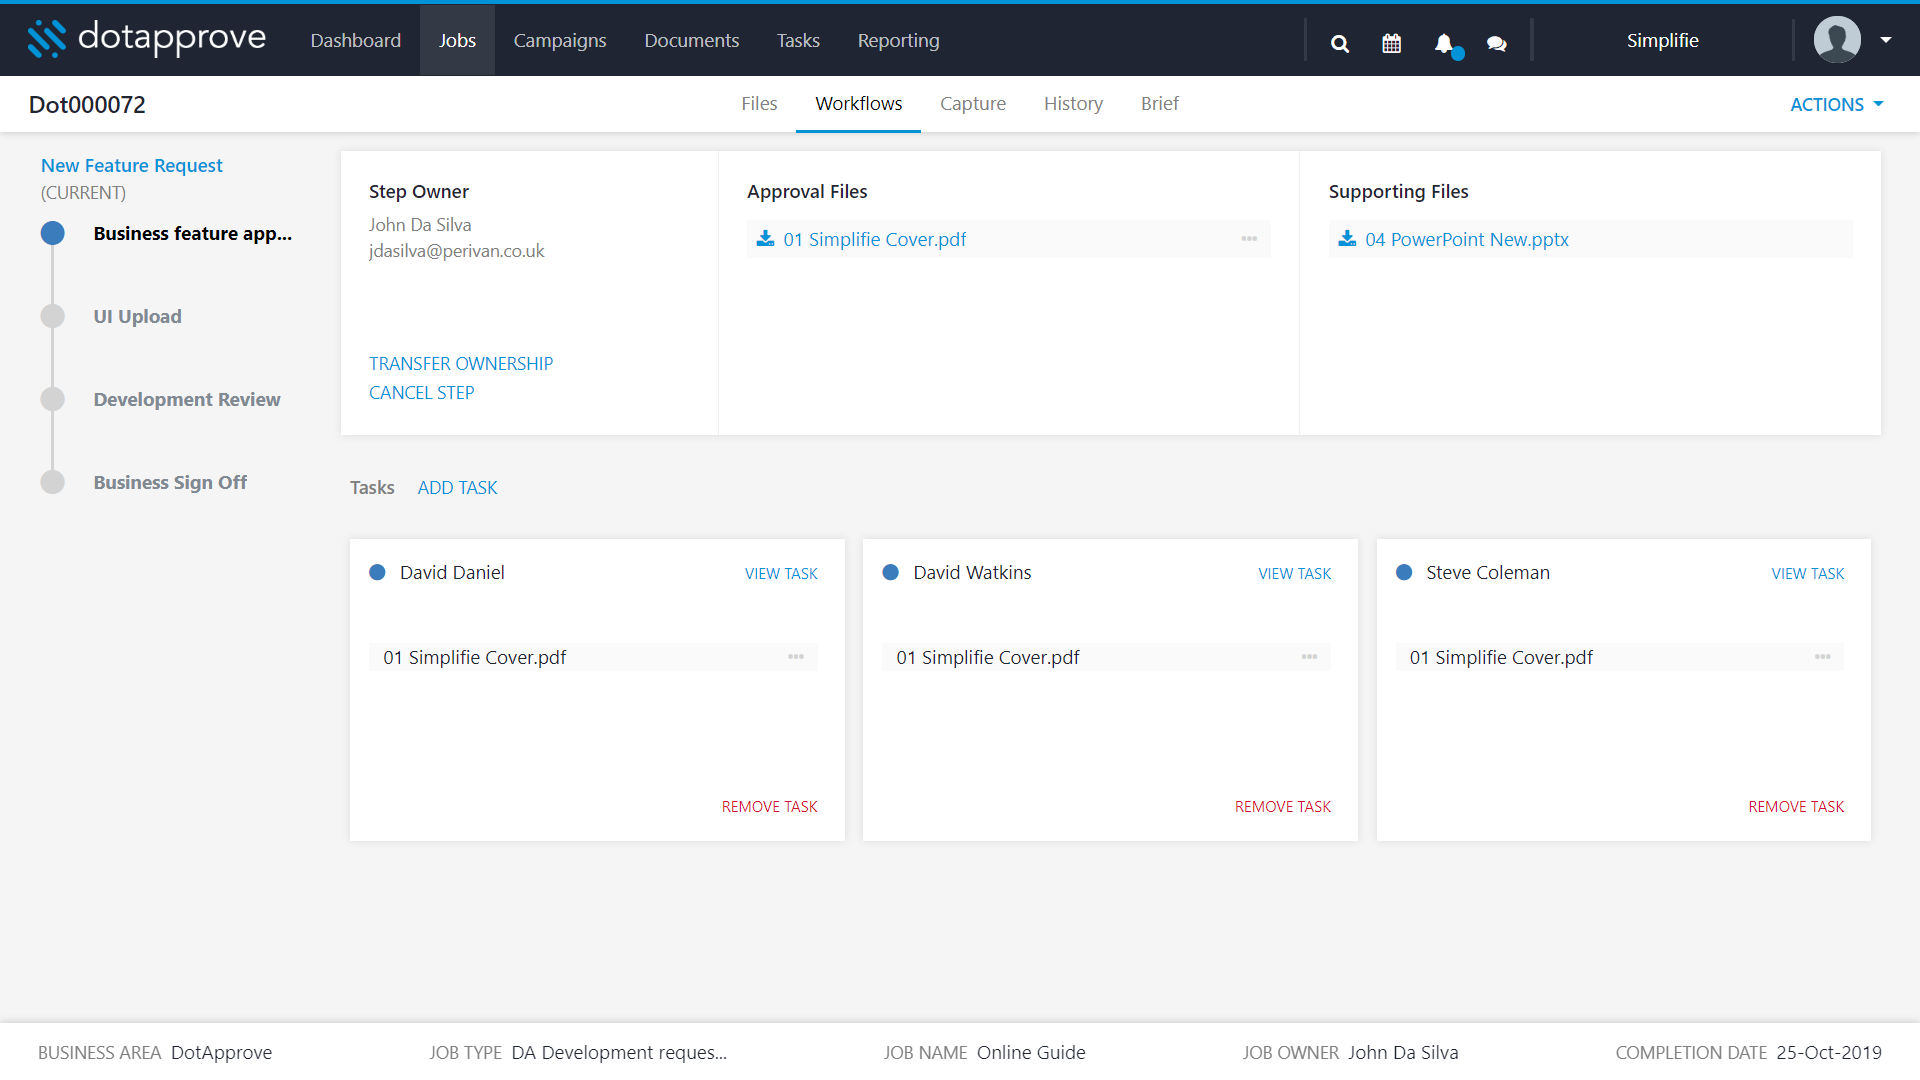Click 01 Simplifie Cover.pdf in Steve Coleman card
The width and height of the screenshot is (1920, 1080).
1501,658
